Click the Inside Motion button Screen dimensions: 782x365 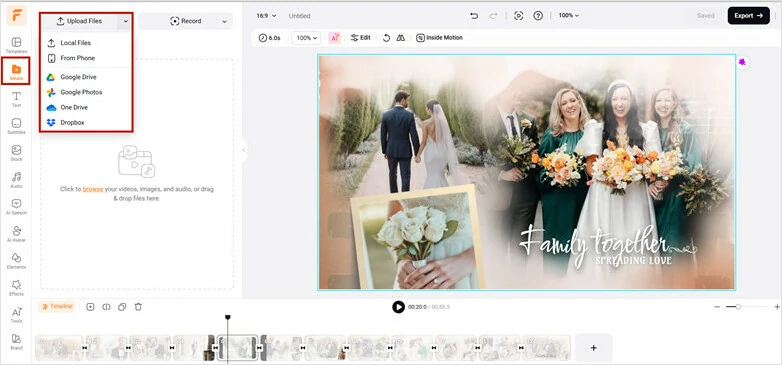pos(439,37)
